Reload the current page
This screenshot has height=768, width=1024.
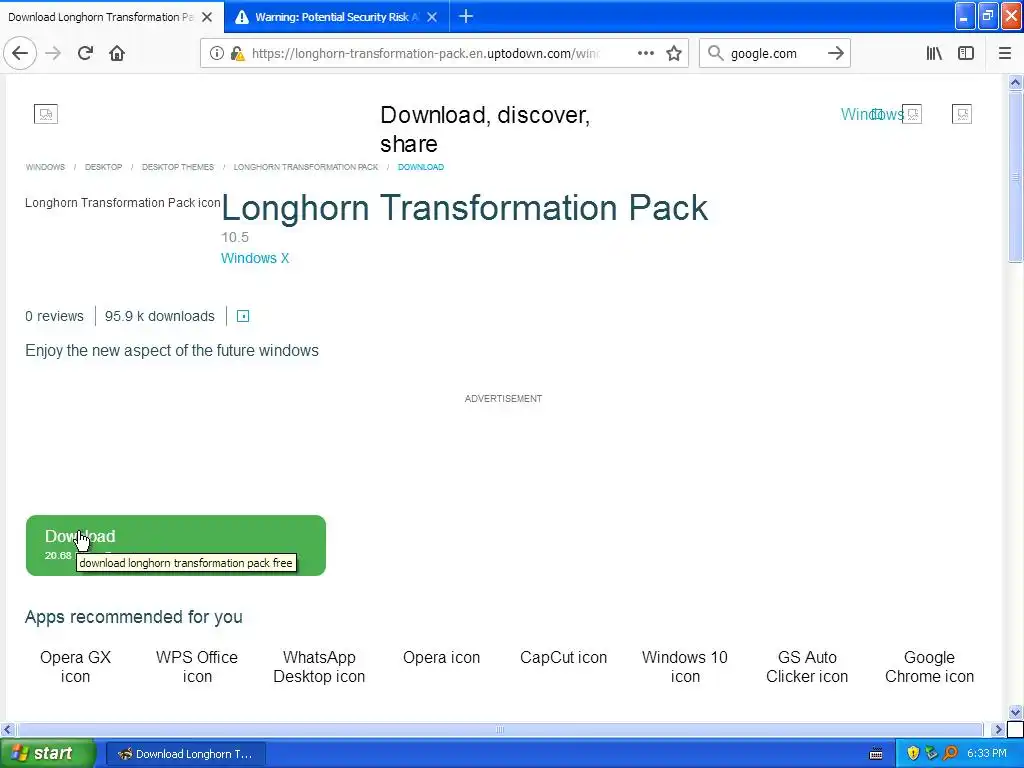85,53
